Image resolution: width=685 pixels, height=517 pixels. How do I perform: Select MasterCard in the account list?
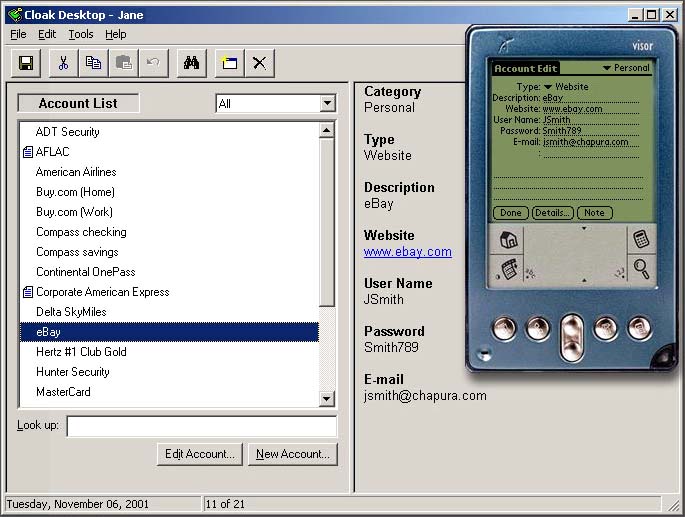pos(170,392)
